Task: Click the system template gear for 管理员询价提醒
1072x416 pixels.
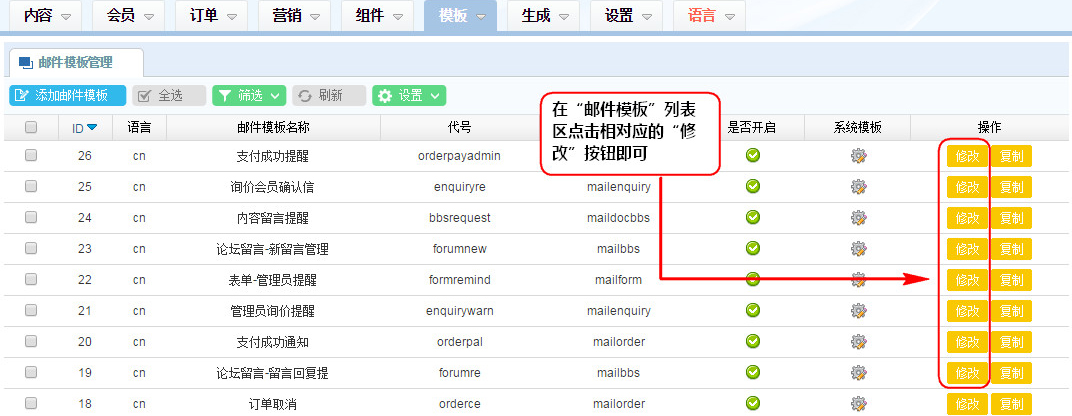Action: point(858,311)
